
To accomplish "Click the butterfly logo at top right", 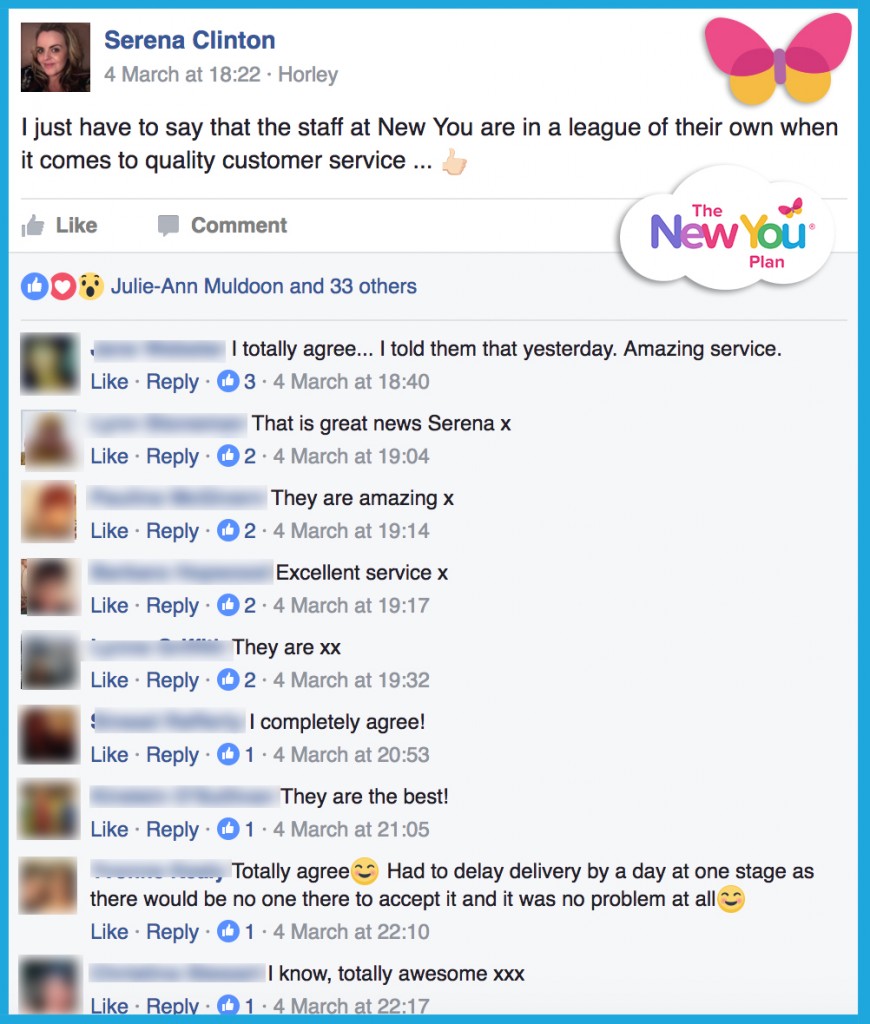I will tap(779, 57).
